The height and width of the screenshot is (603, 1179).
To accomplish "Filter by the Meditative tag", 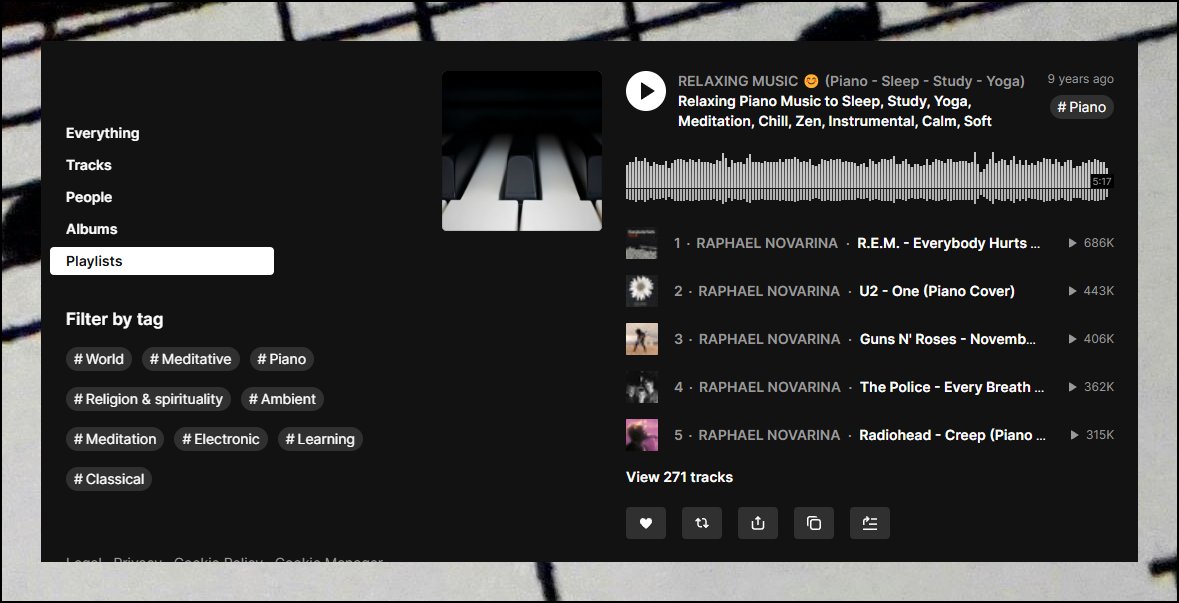I will click(190, 359).
